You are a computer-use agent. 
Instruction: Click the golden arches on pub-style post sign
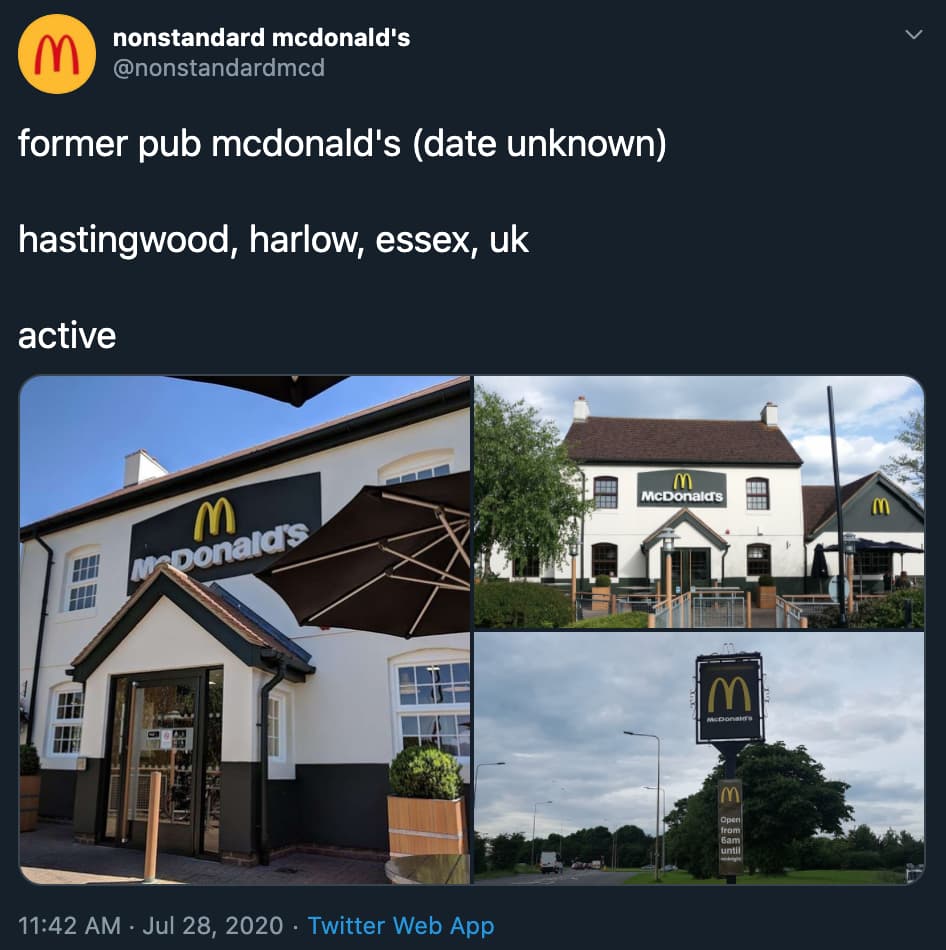pyautogui.click(x=729, y=696)
